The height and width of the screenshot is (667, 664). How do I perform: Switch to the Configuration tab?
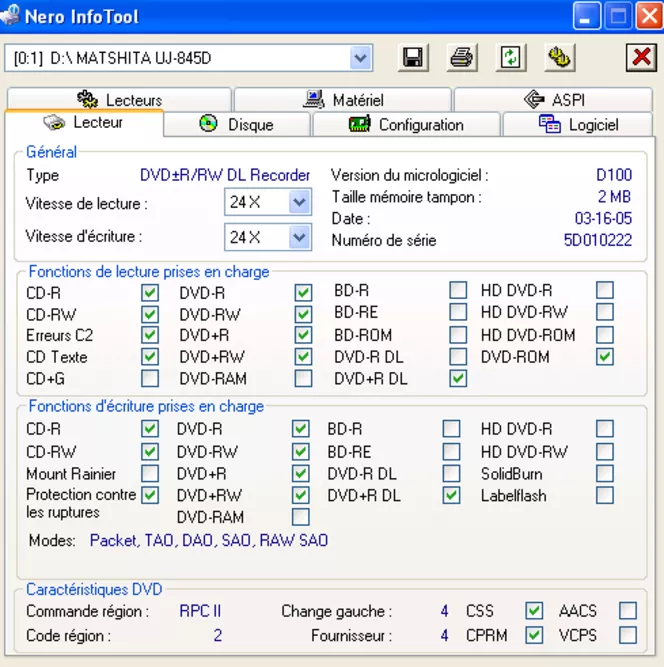(x=406, y=124)
